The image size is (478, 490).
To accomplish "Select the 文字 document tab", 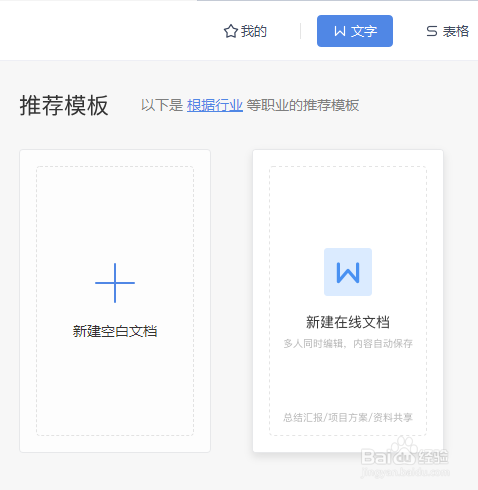I will (x=355, y=31).
